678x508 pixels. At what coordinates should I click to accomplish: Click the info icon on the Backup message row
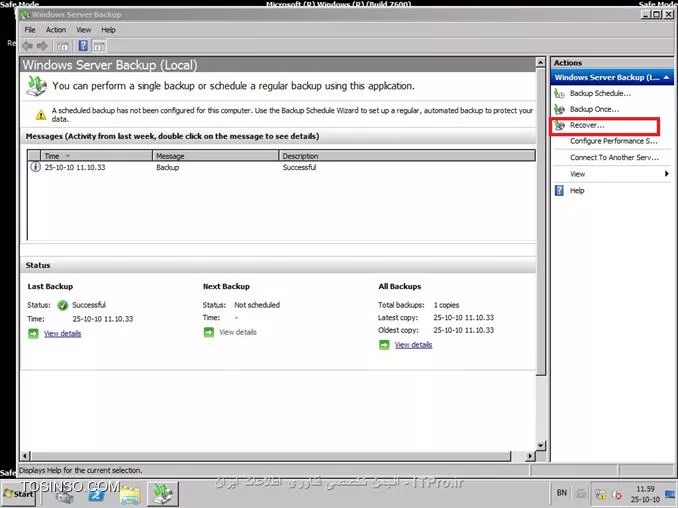pyautogui.click(x=35, y=167)
